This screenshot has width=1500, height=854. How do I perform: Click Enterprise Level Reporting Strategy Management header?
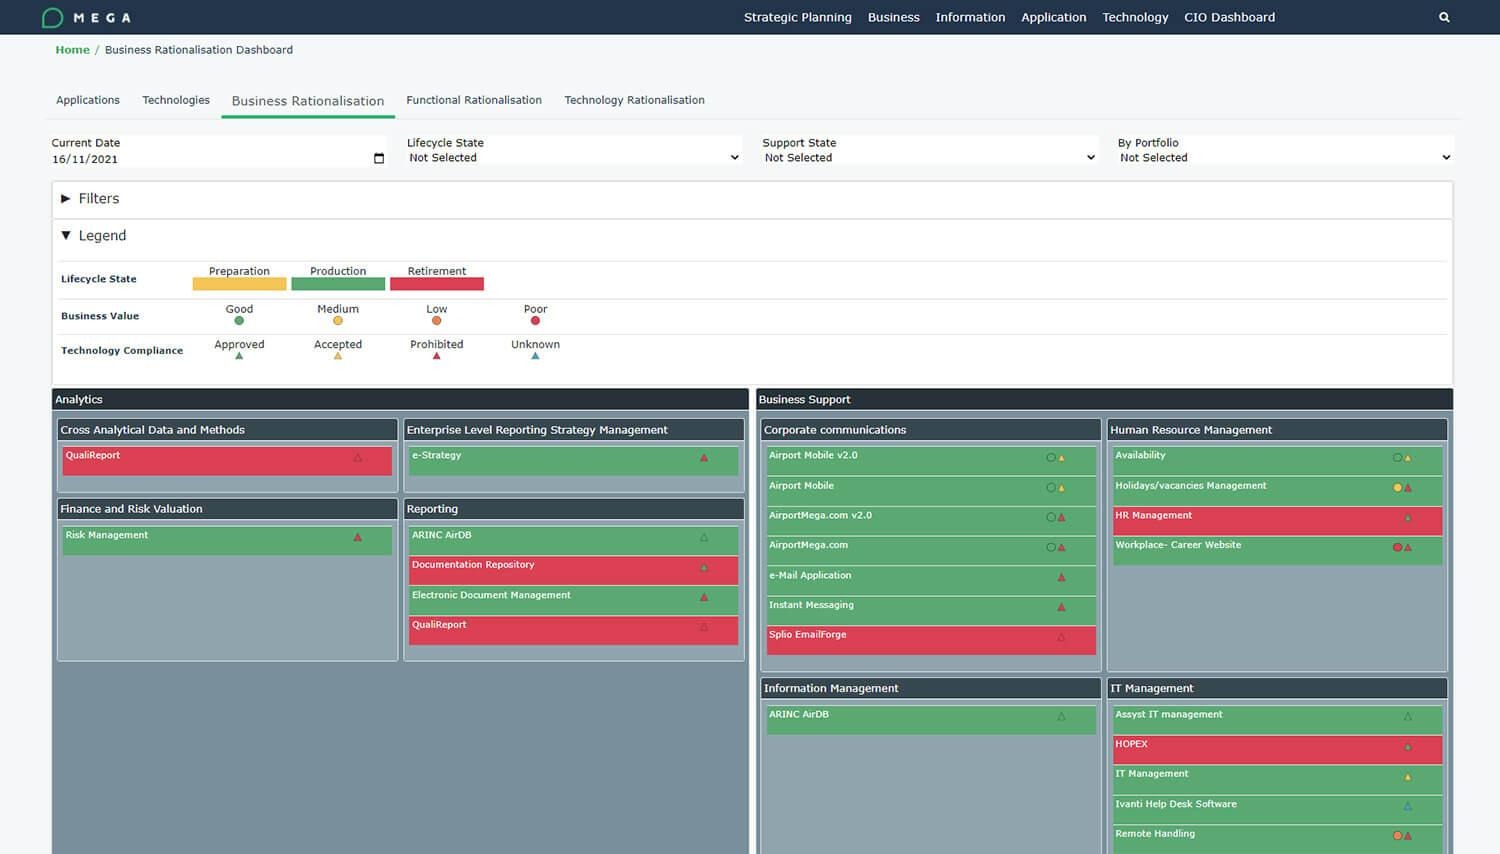coord(573,430)
